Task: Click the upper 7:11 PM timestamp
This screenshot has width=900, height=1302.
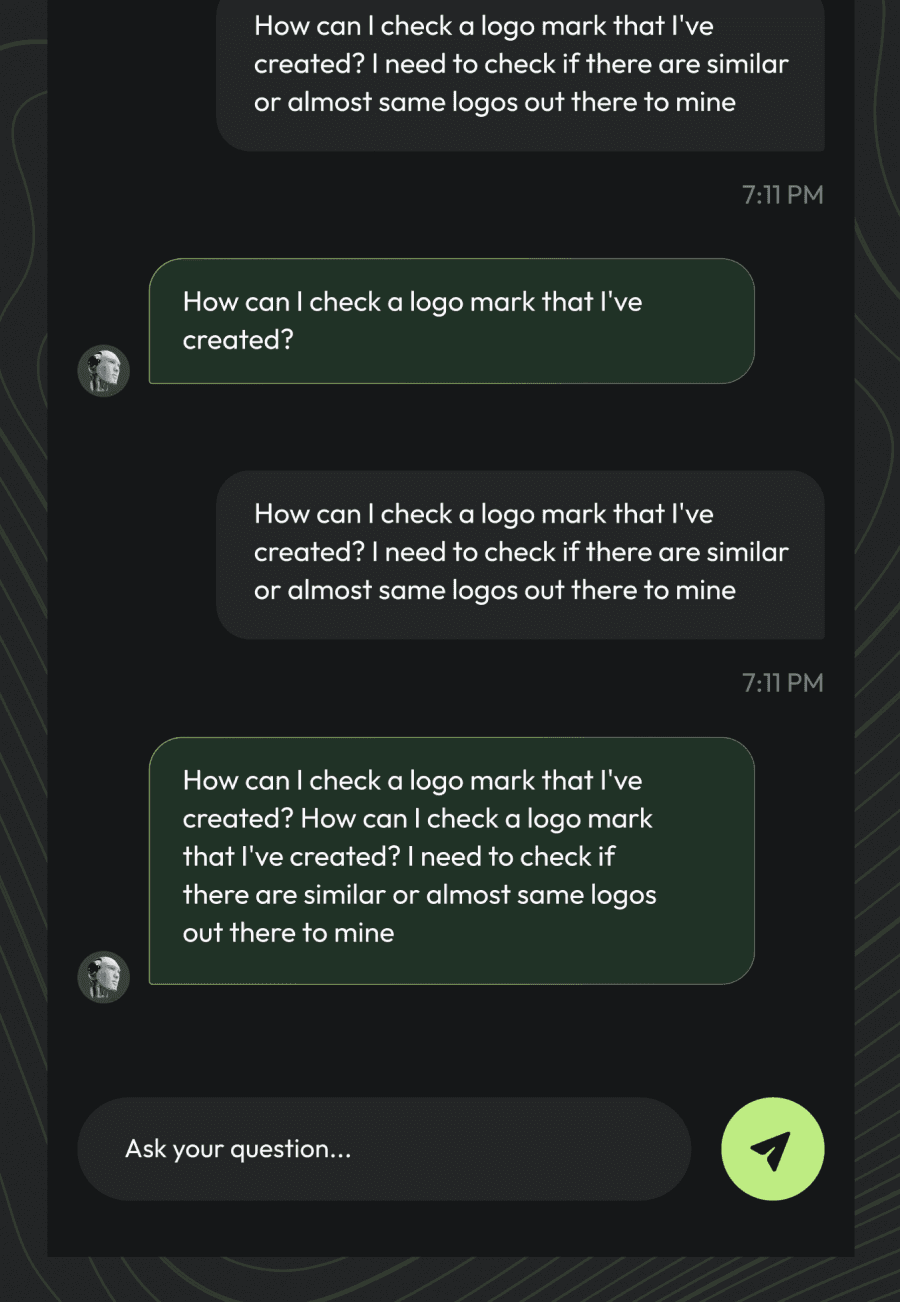Action: coord(782,195)
